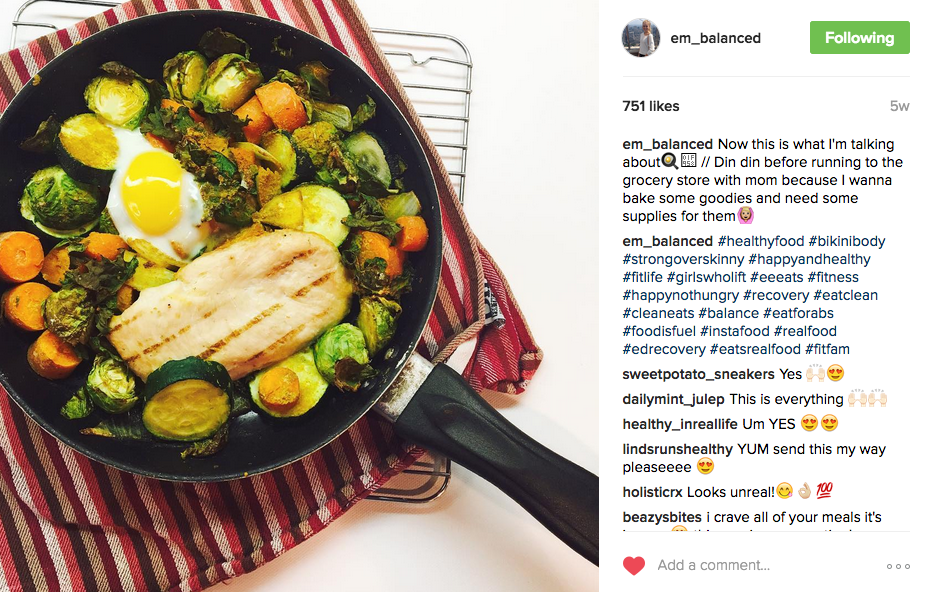Visit lindsrunshealthy commenter profile
Screen dimensions: 931x592
click(677, 449)
